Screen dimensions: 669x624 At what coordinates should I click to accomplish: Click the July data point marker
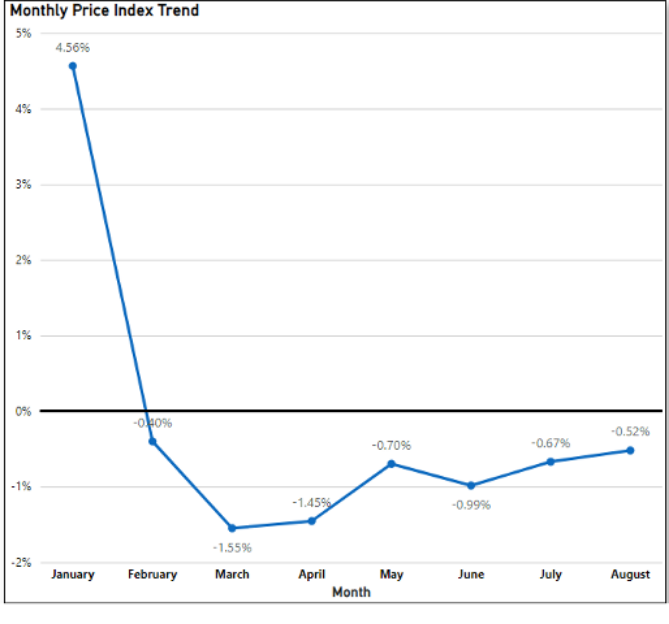550,462
